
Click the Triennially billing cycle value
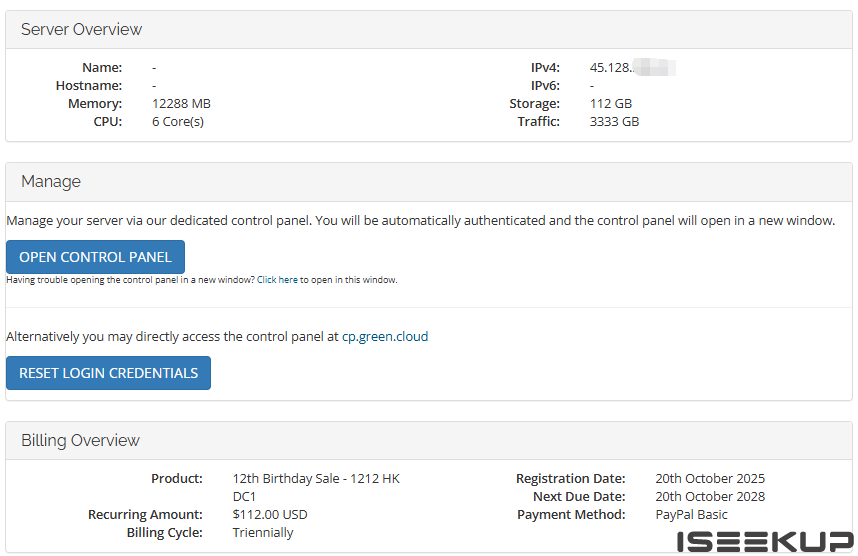263,533
